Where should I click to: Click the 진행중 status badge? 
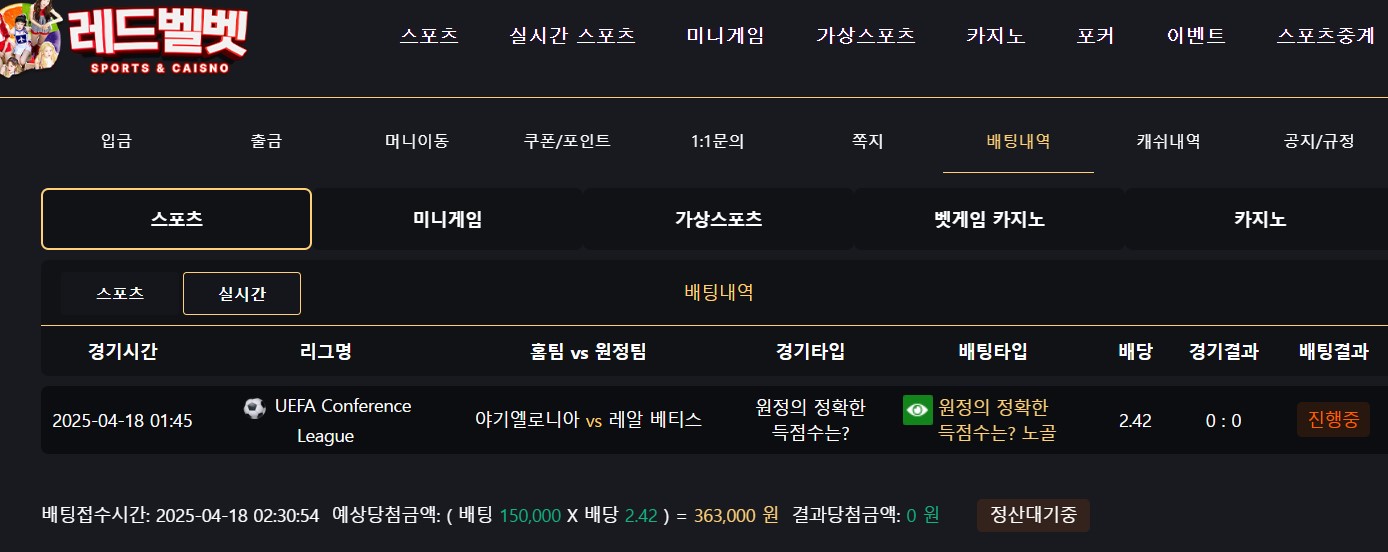[x=1333, y=419]
